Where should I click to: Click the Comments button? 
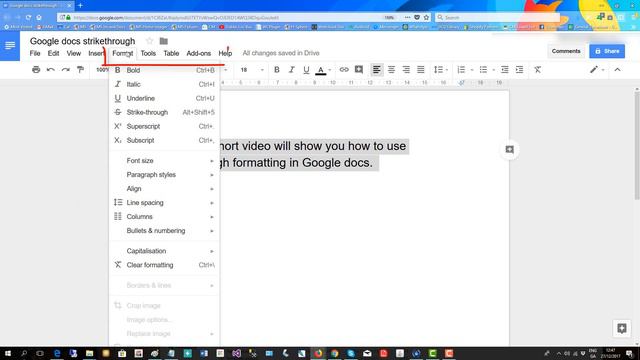[x=566, y=51]
